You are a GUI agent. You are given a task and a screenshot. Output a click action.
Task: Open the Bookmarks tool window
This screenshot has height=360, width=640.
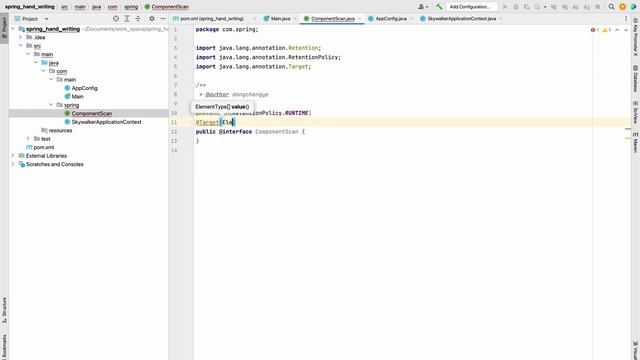(4, 347)
